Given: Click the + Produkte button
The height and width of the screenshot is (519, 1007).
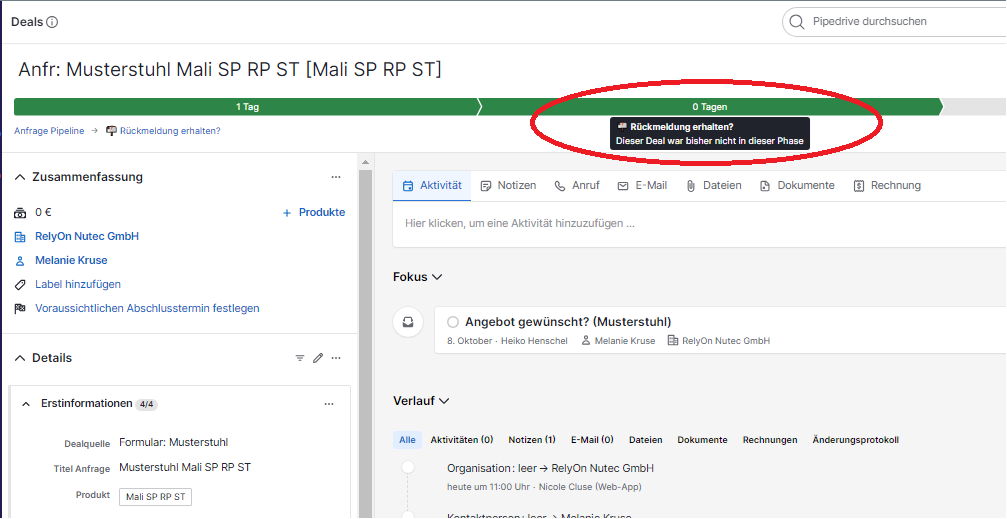Looking at the screenshot, I should [313, 212].
